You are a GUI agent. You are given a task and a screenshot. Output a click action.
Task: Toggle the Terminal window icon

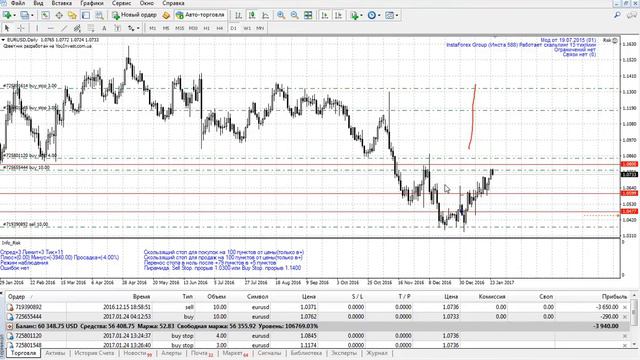point(86,15)
